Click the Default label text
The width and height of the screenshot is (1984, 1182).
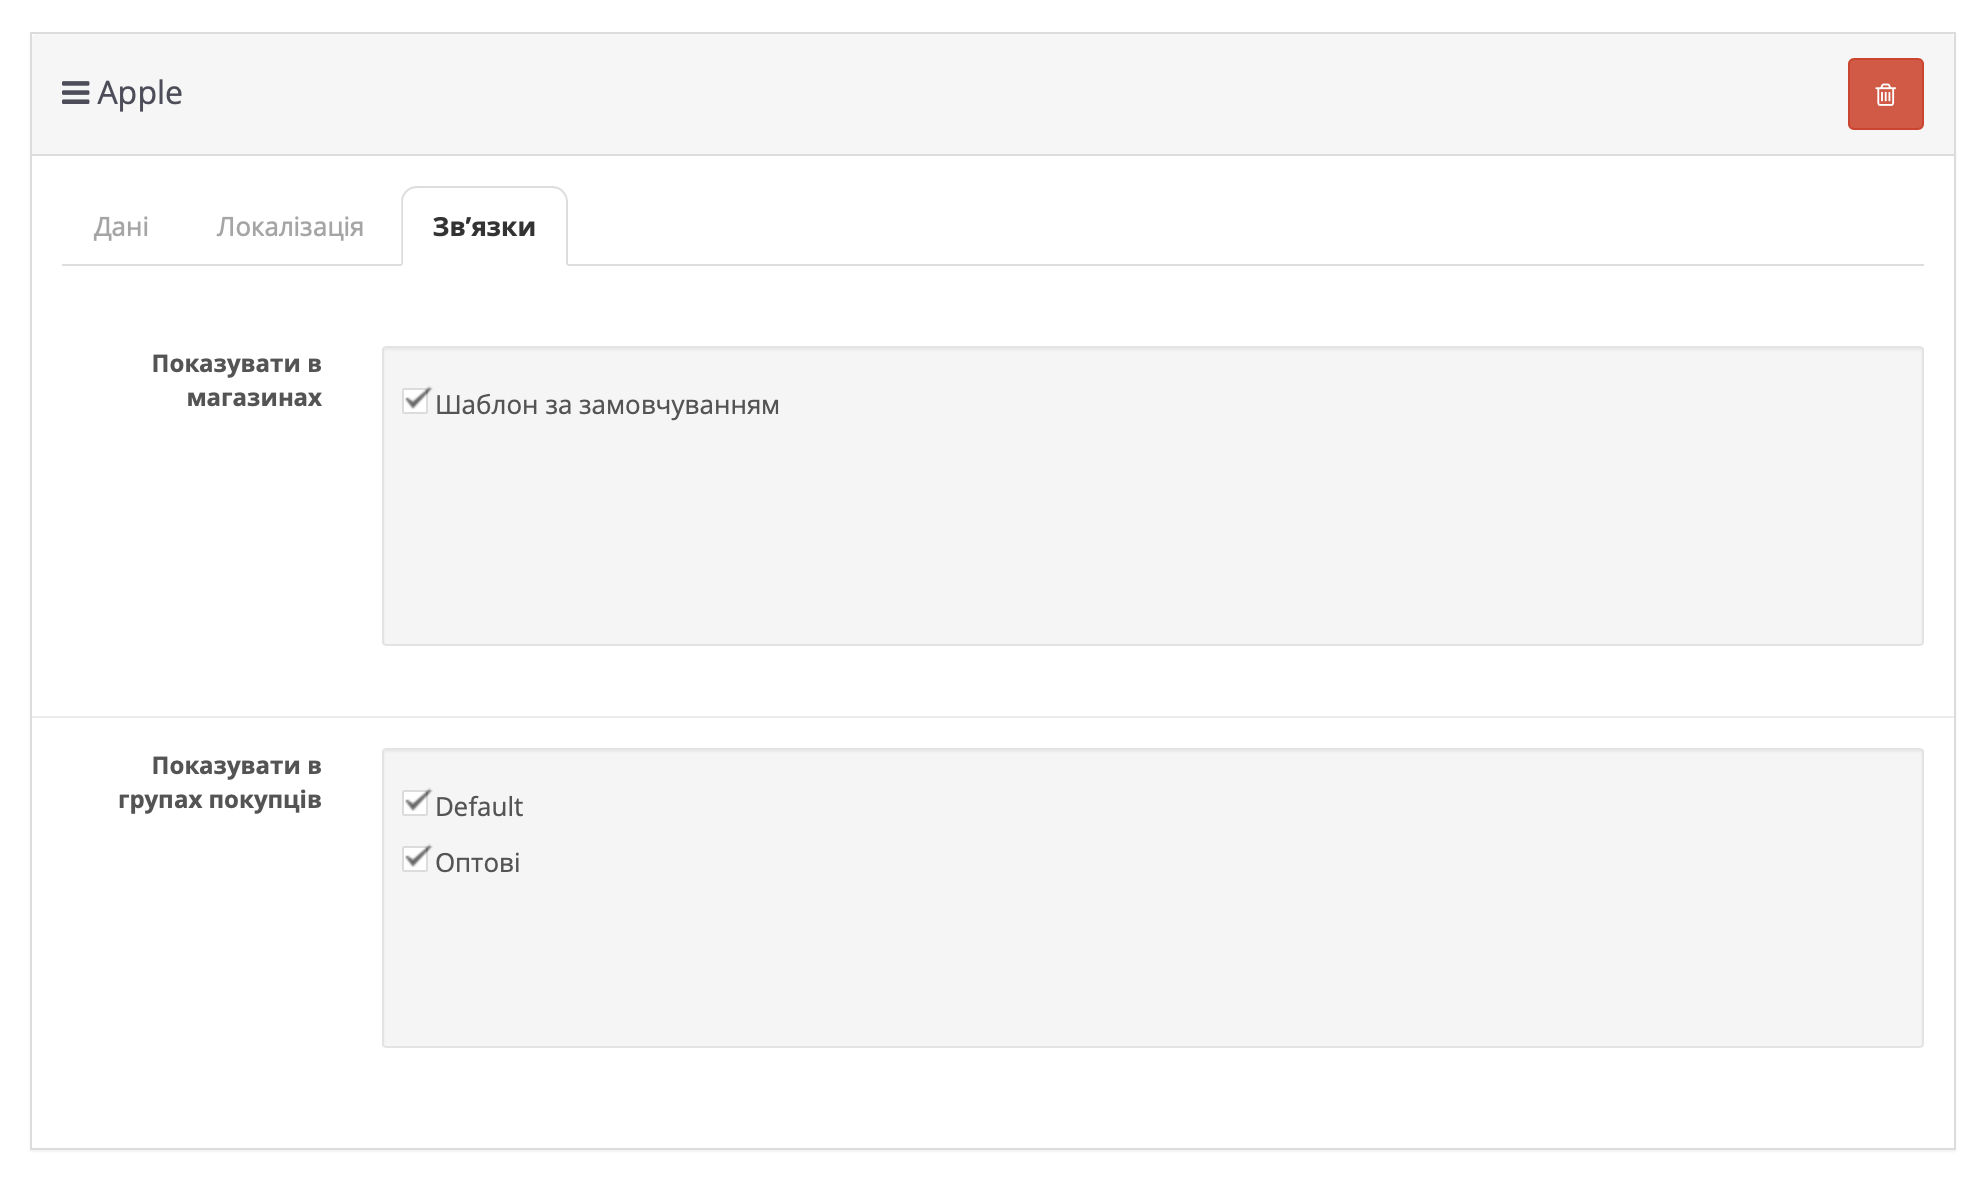(x=479, y=807)
